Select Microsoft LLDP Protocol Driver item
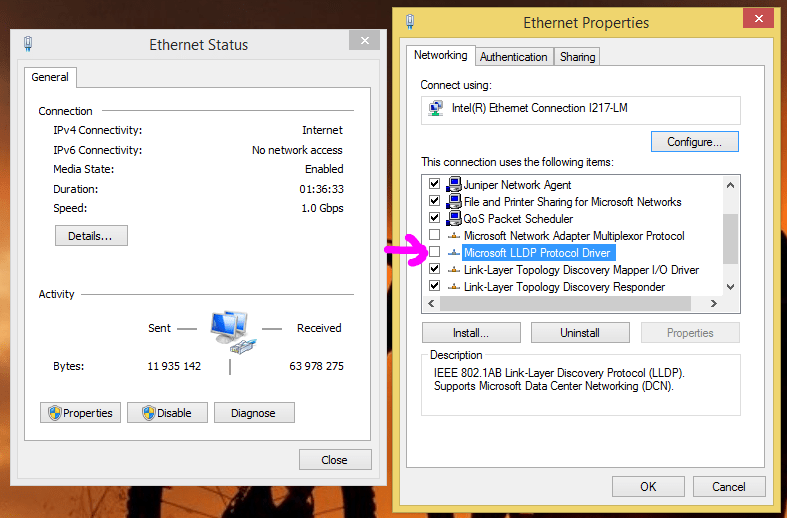Image resolution: width=787 pixels, height=518 pixels. click(538, 253)
